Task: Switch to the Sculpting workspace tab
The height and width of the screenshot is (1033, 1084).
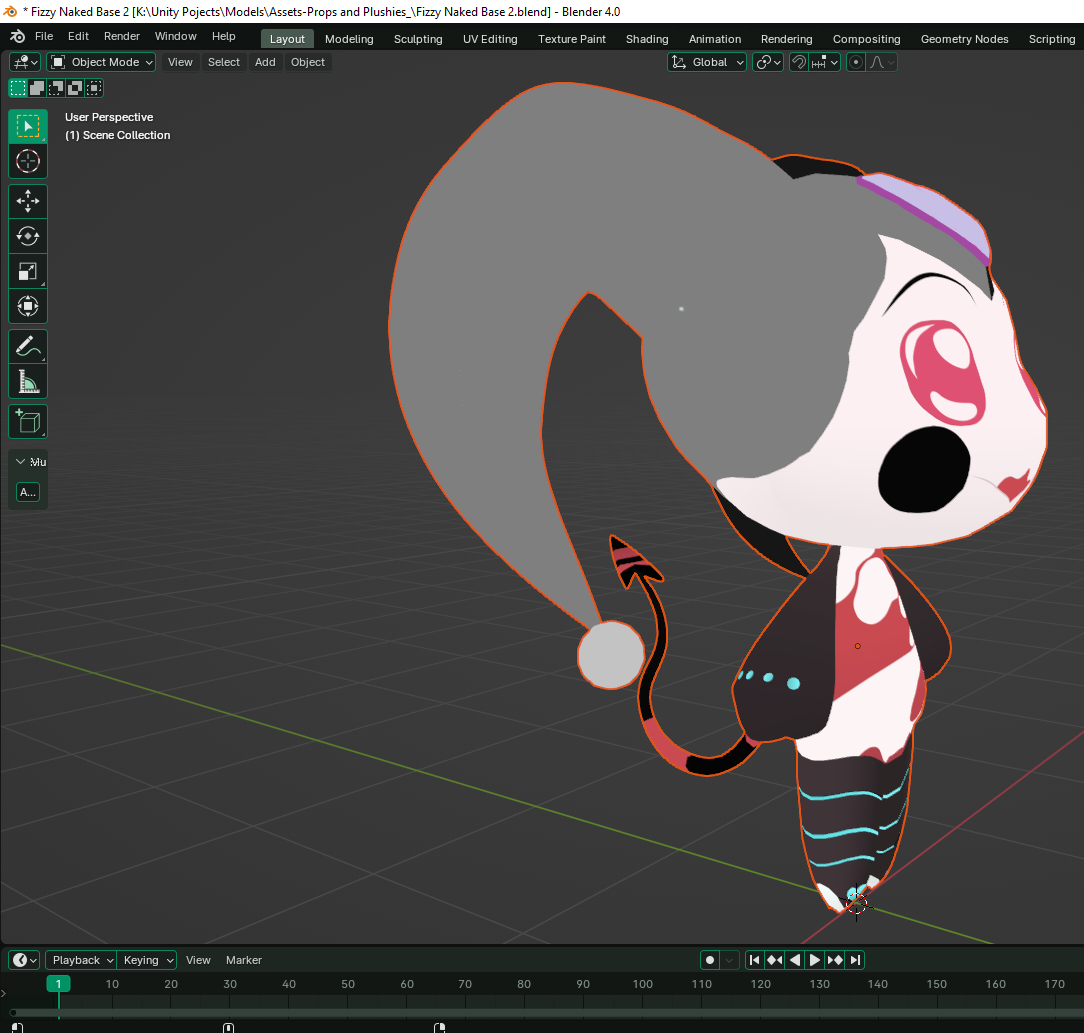Action: tap(418, 39)
